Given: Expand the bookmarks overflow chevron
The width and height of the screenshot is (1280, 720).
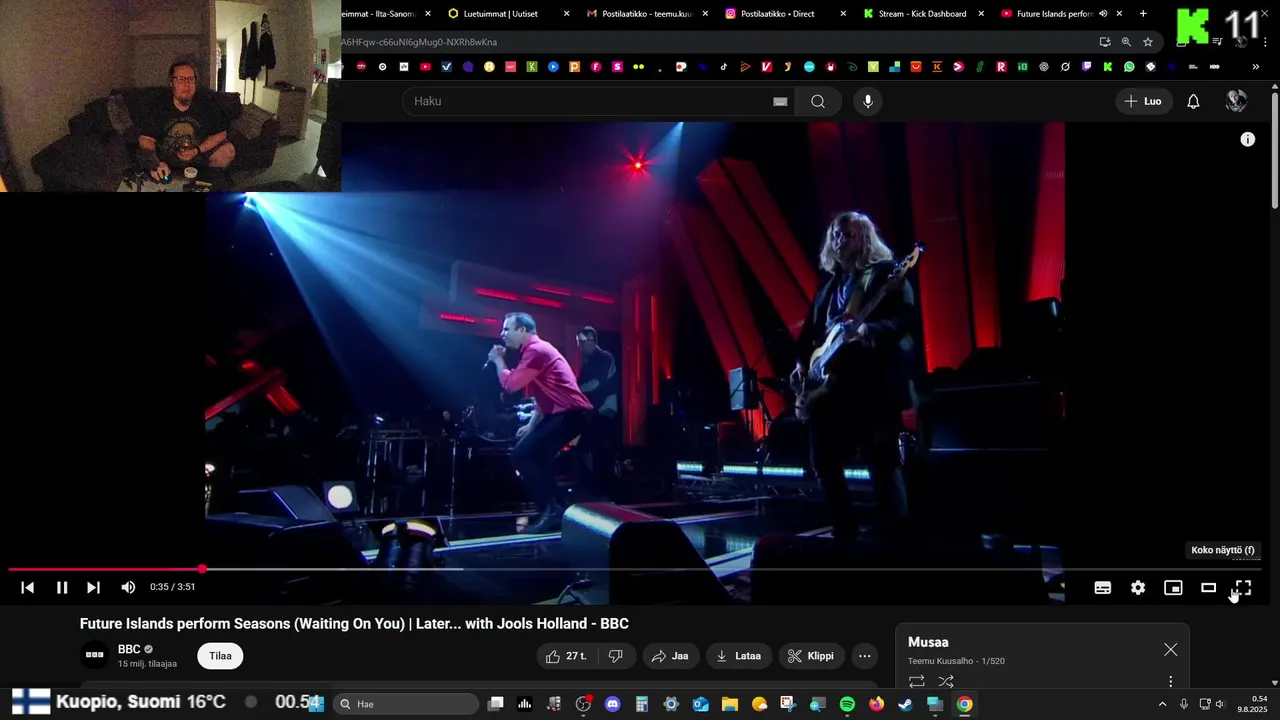Looking at the screenshot, I should (x=1256, y=67).
